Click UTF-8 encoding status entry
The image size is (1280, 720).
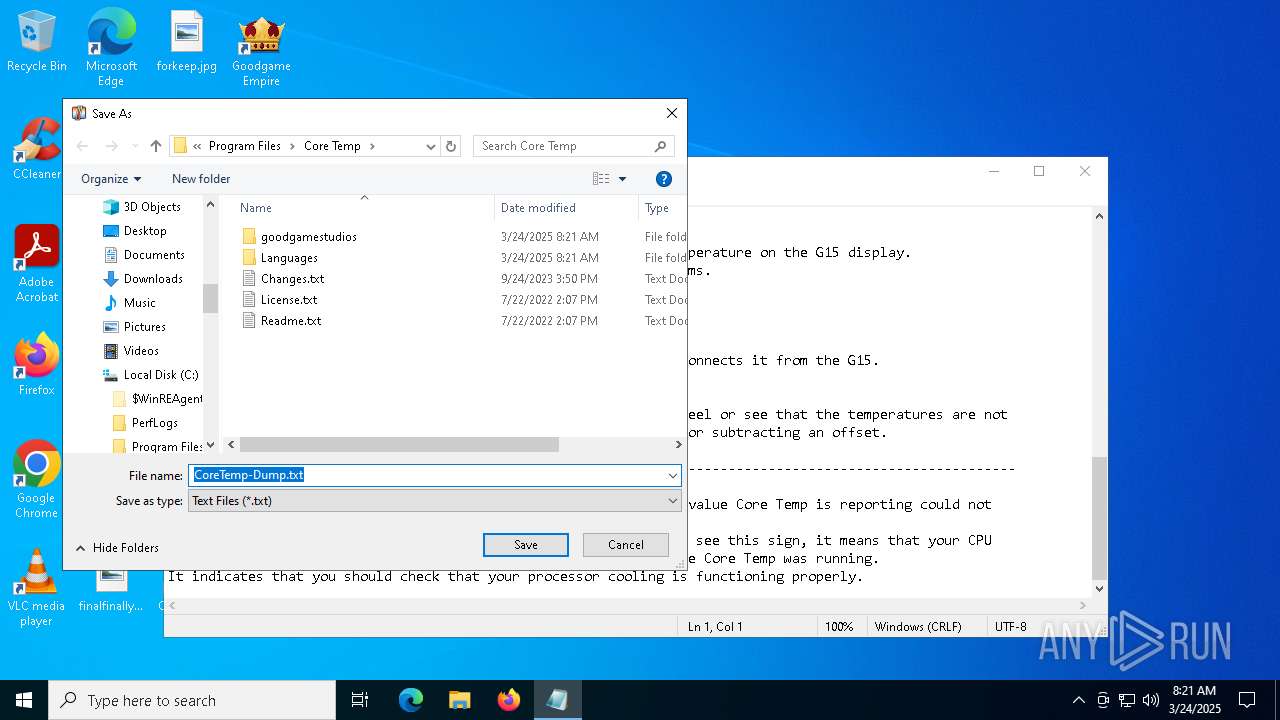[x=1010, y=627]
